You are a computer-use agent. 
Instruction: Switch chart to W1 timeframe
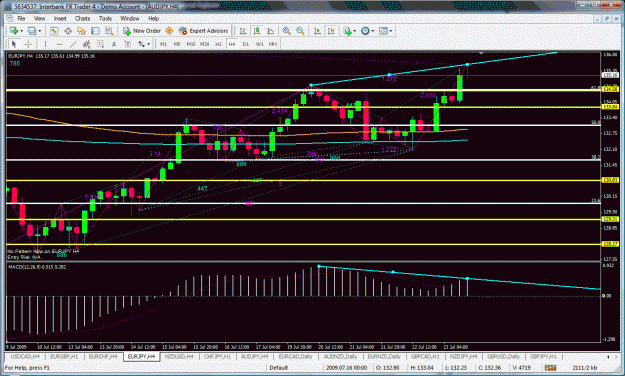(259, 44)
